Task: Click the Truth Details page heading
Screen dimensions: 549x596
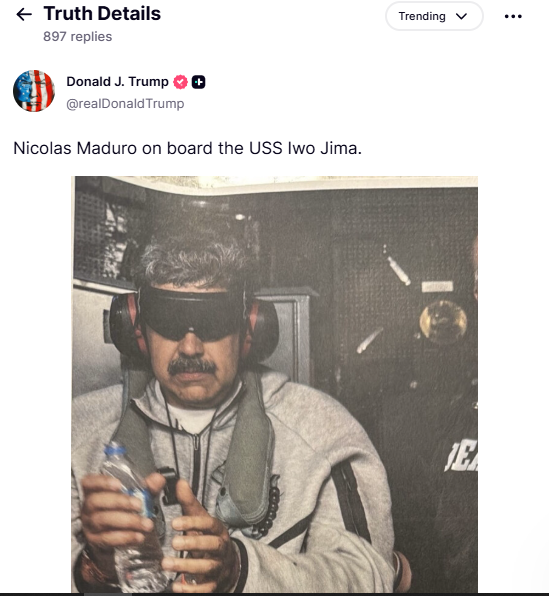Action: click(102, 14)
